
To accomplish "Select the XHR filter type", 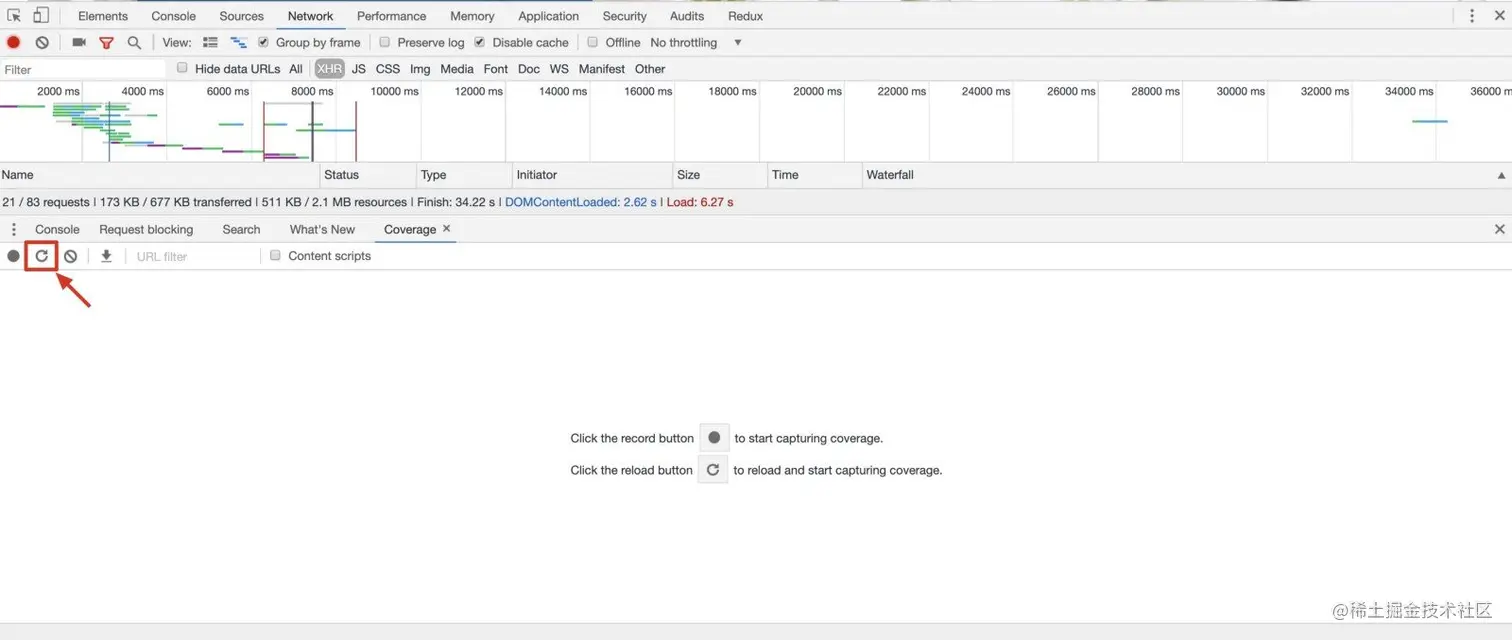I will tap(329, 69).
